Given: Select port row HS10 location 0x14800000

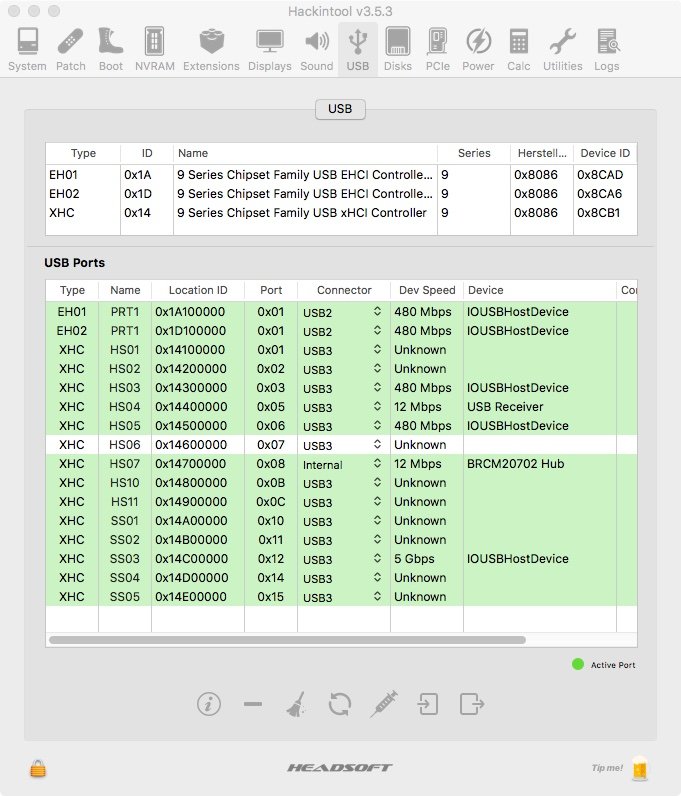Looking at the screenshot, I should [341, 482].
